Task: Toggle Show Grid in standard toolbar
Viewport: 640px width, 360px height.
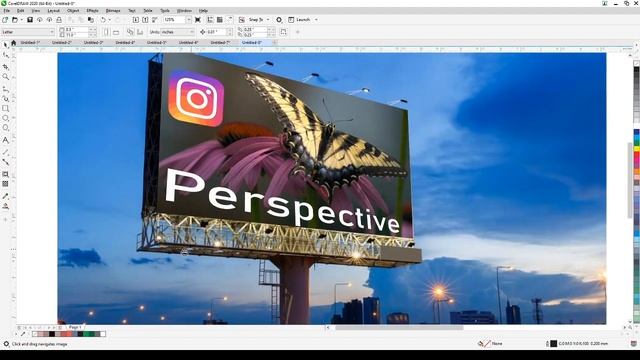Action: 220,20
